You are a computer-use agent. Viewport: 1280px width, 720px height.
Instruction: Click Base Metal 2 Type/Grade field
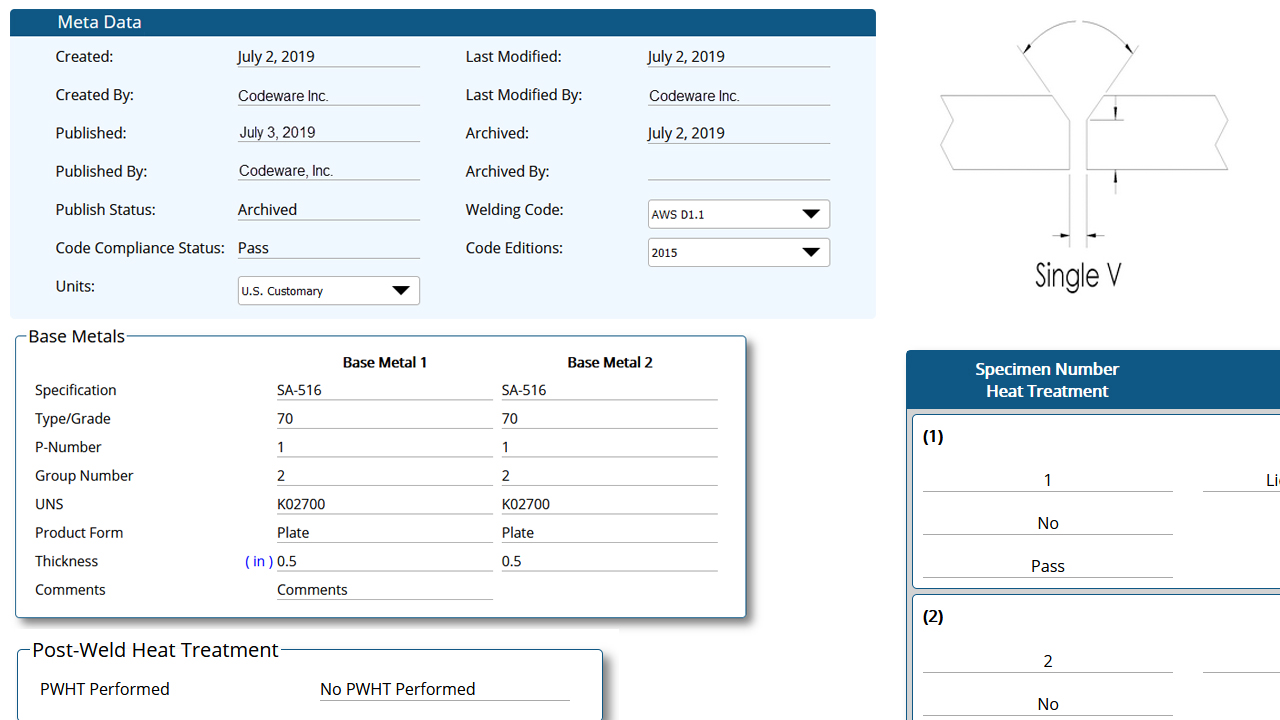(x=609, y=419)
